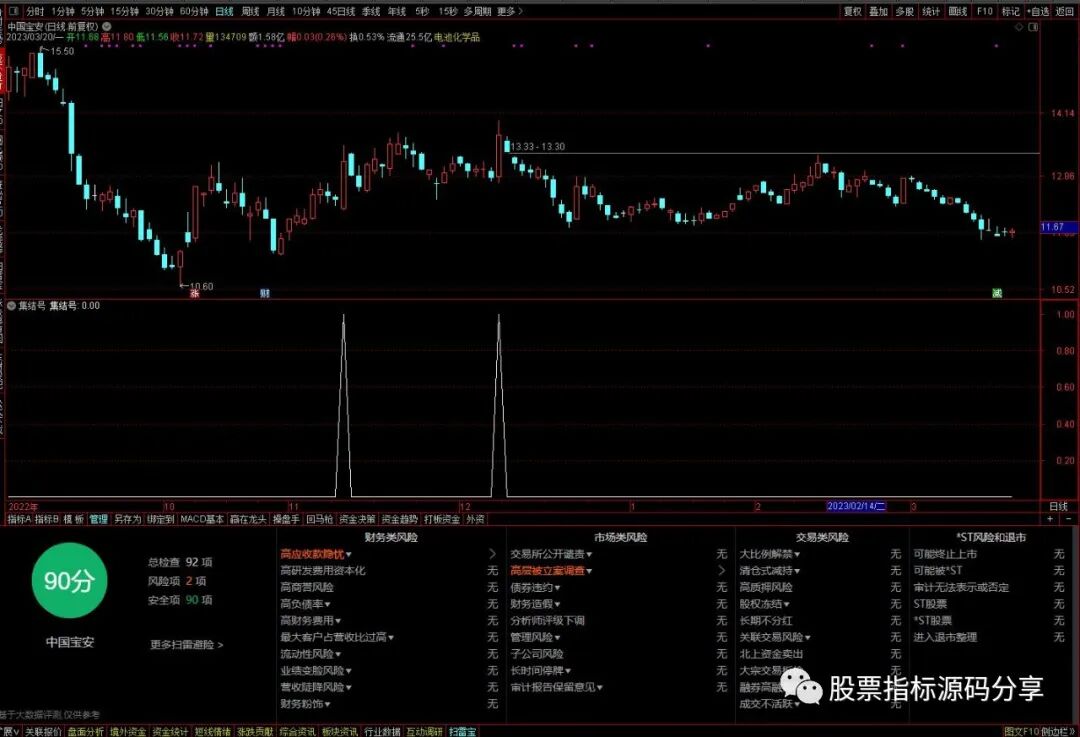Viewport: 1080px width, 737px height.
Task: Open the 资金统计 bottom tab
Action: point(170,731)
